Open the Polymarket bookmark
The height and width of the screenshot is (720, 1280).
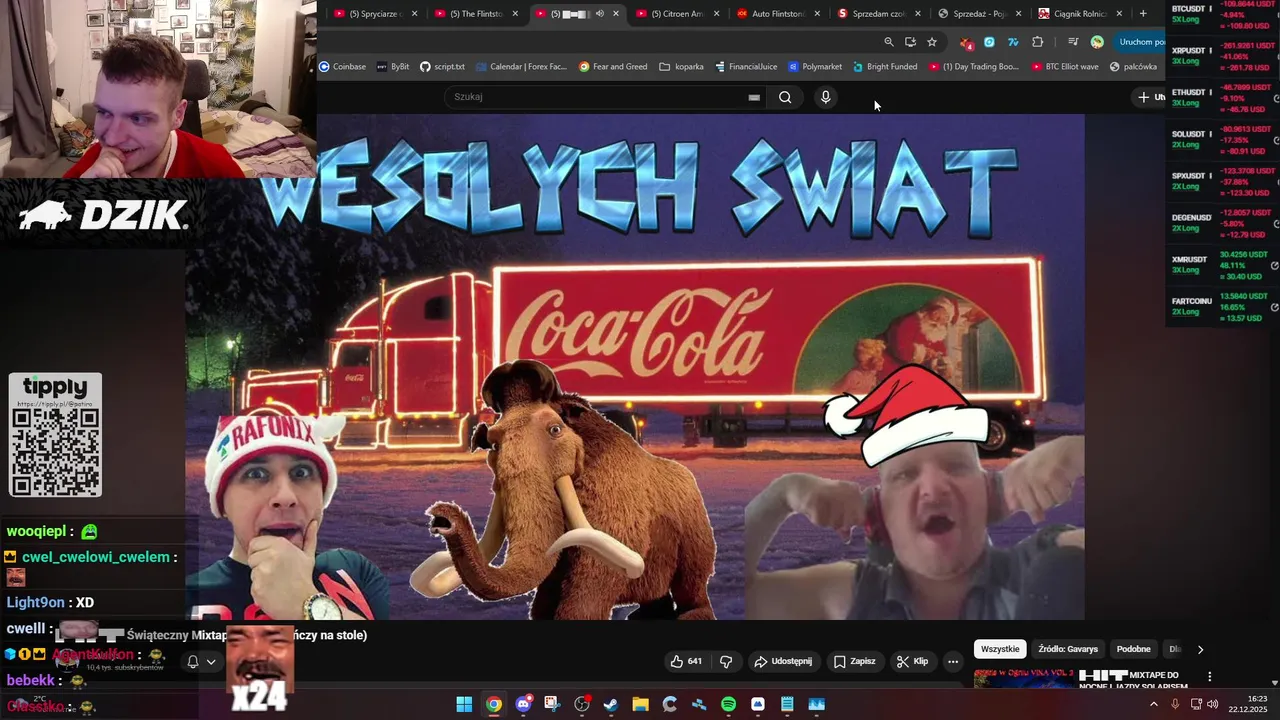pos(815,67)
